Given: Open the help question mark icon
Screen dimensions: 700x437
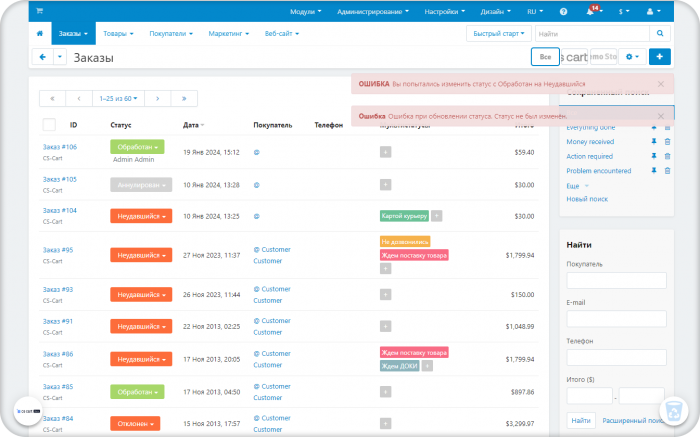Looking at the screenshot, I should coord(563,12).
